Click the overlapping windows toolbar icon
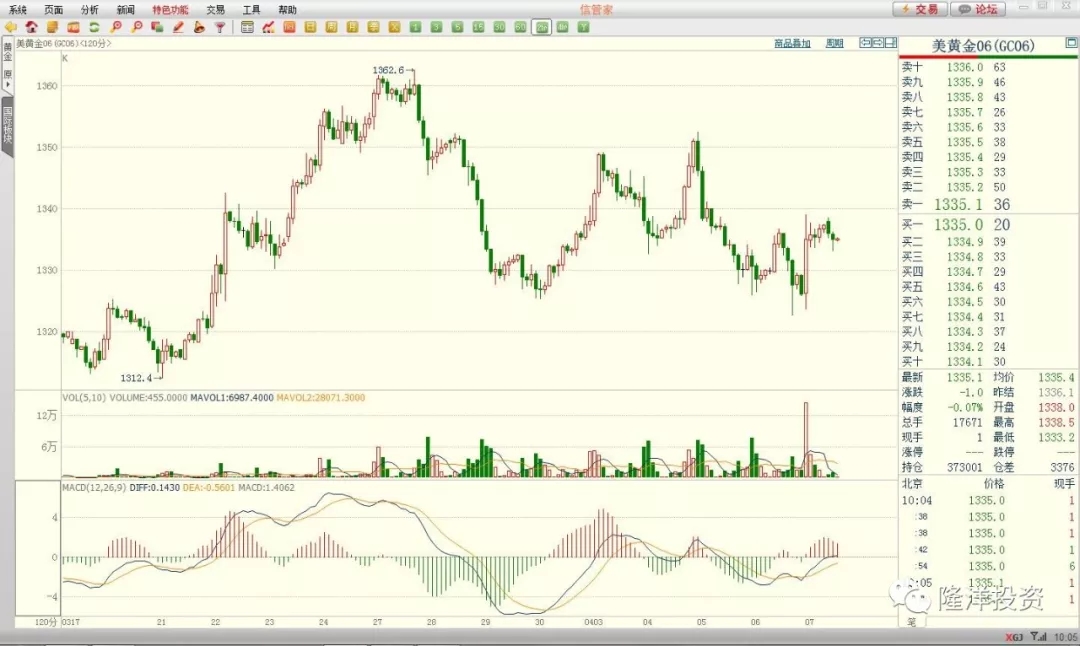Viewport: 1080px width, 646px height. (157, 28)
